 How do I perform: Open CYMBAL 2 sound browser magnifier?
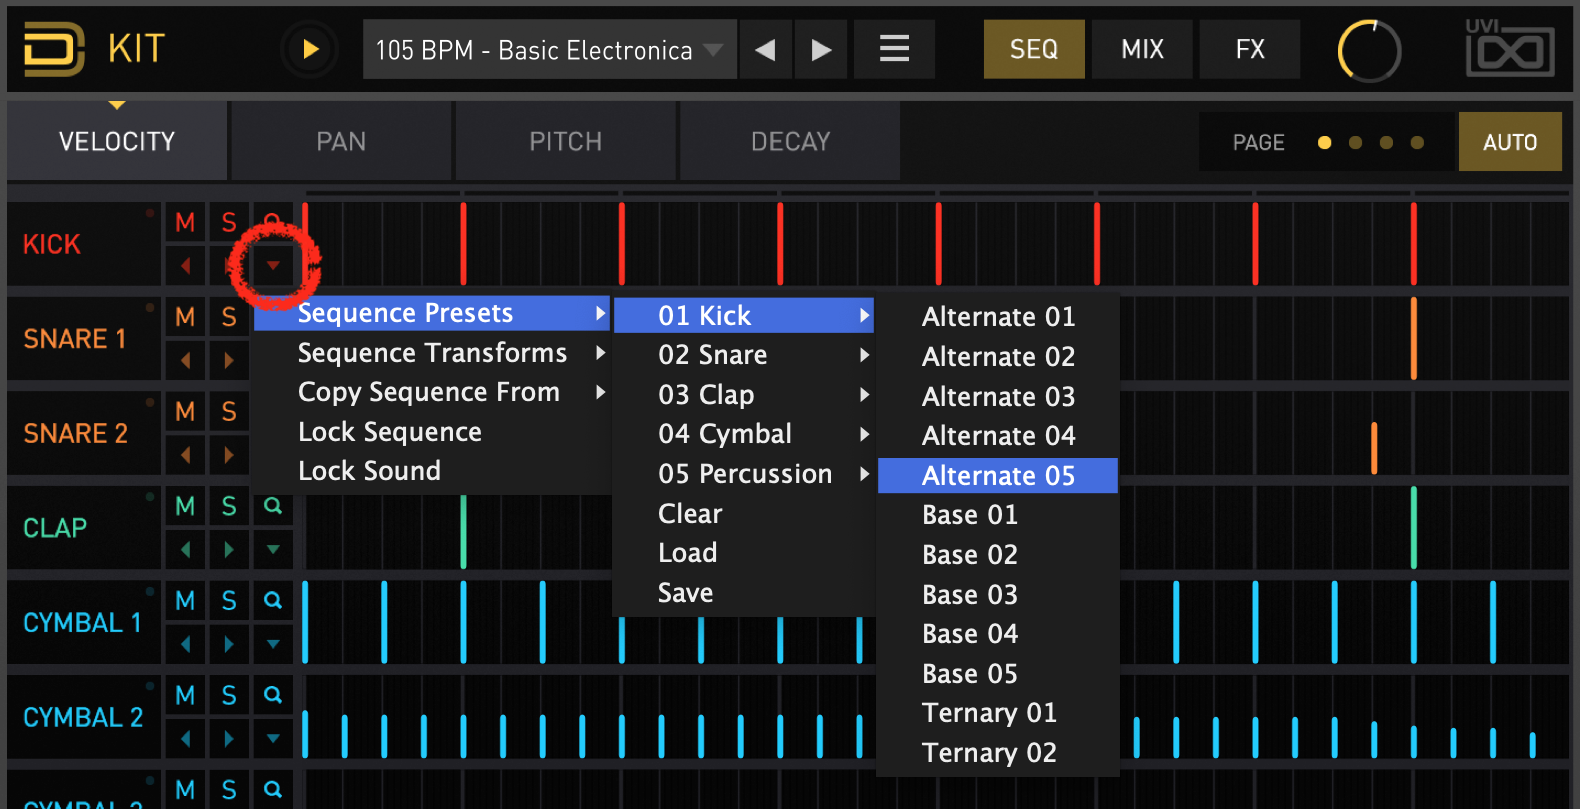click(x=273, y=695)
